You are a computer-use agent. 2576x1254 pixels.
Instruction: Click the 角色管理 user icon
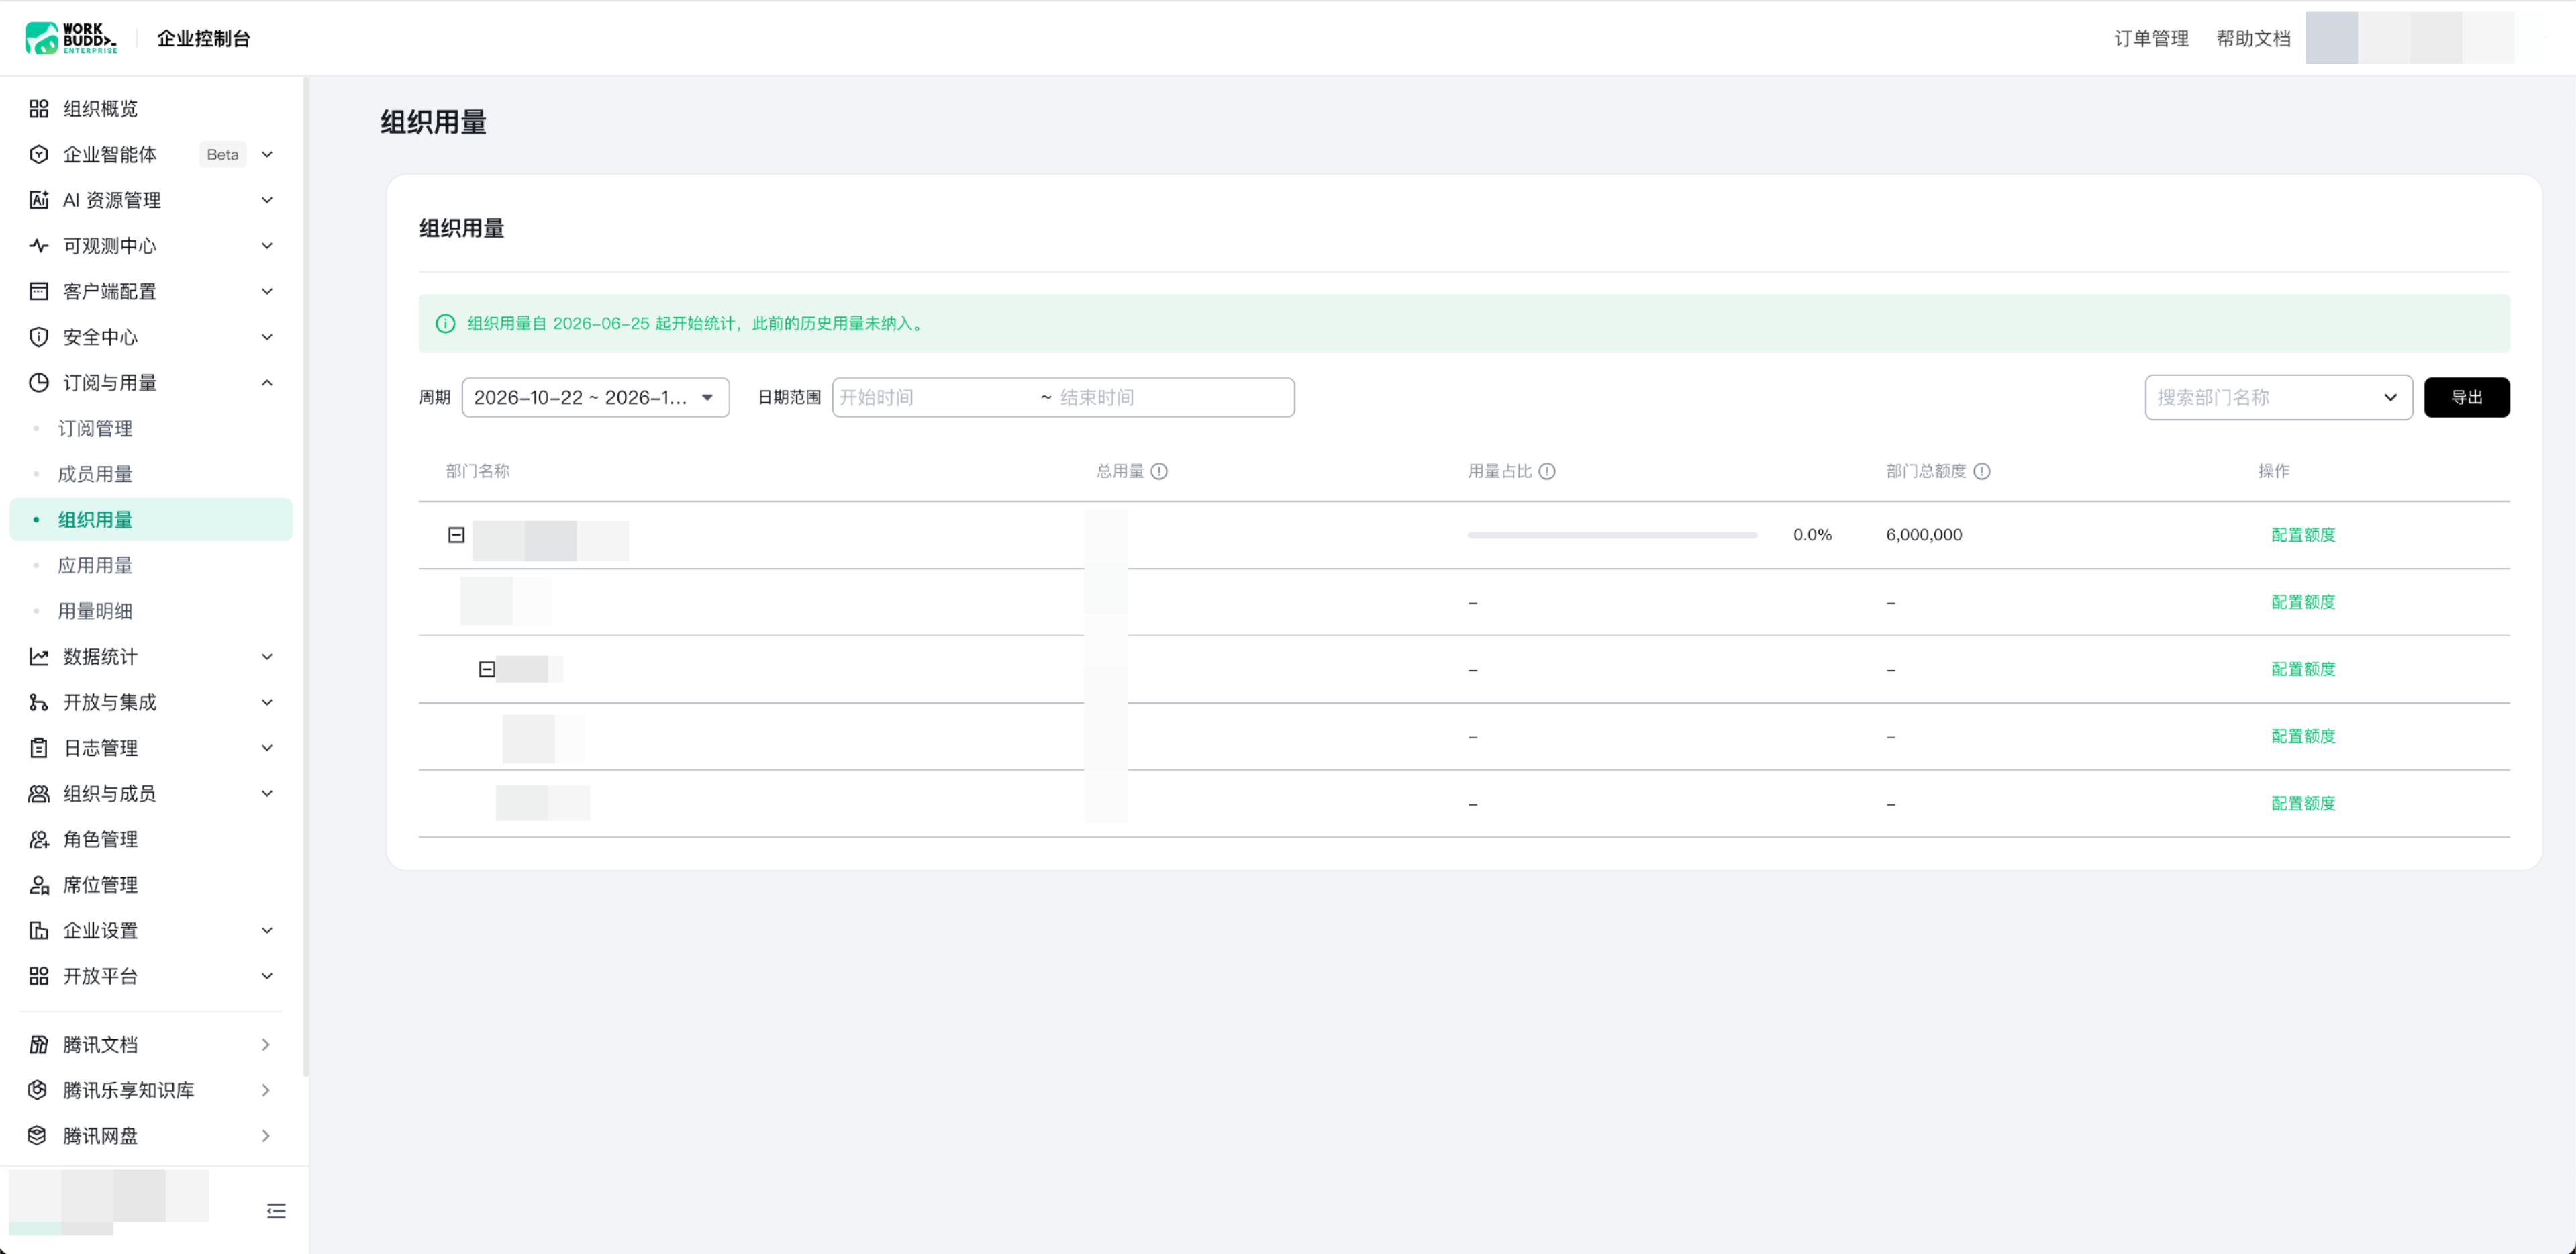(38, 839)
